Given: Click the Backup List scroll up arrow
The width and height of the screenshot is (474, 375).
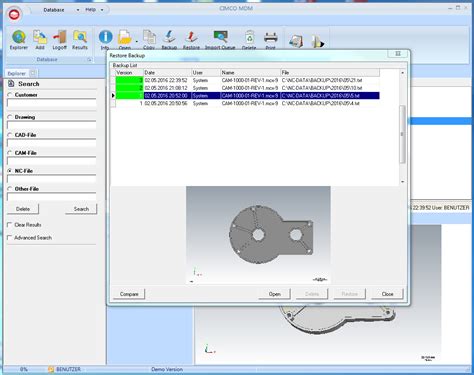Looking at the screenshot, I should [x=402, y=72].
